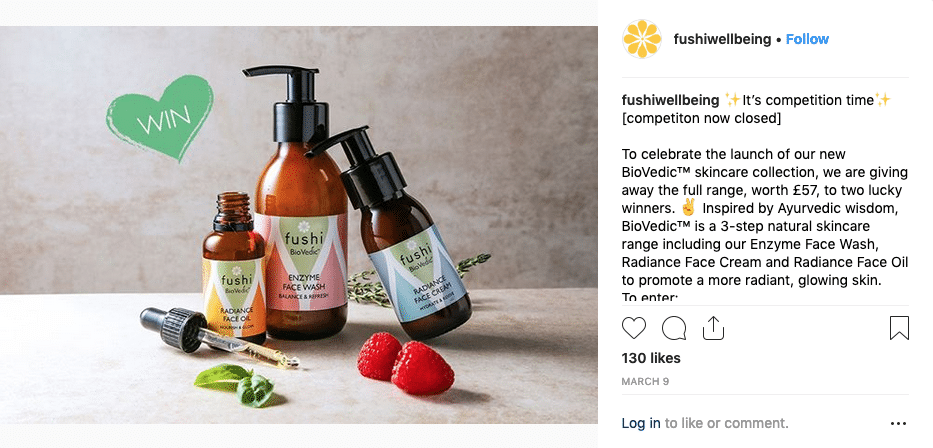Click the raspberries in the photo
933x448 pixels.
click(x=406, y=363)
